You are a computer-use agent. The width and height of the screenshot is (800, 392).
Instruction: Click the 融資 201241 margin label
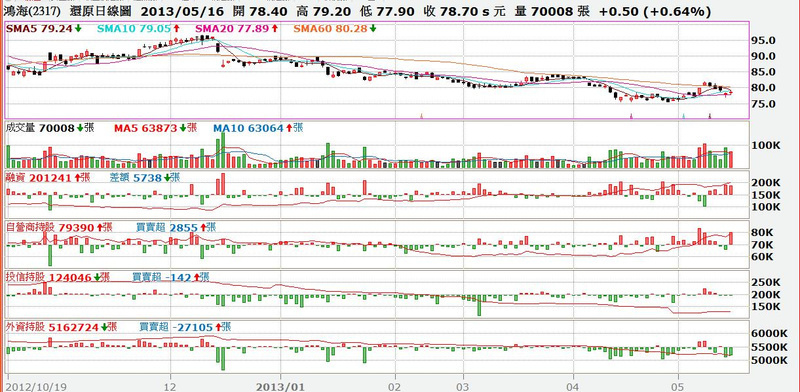(x=48, y=178)
